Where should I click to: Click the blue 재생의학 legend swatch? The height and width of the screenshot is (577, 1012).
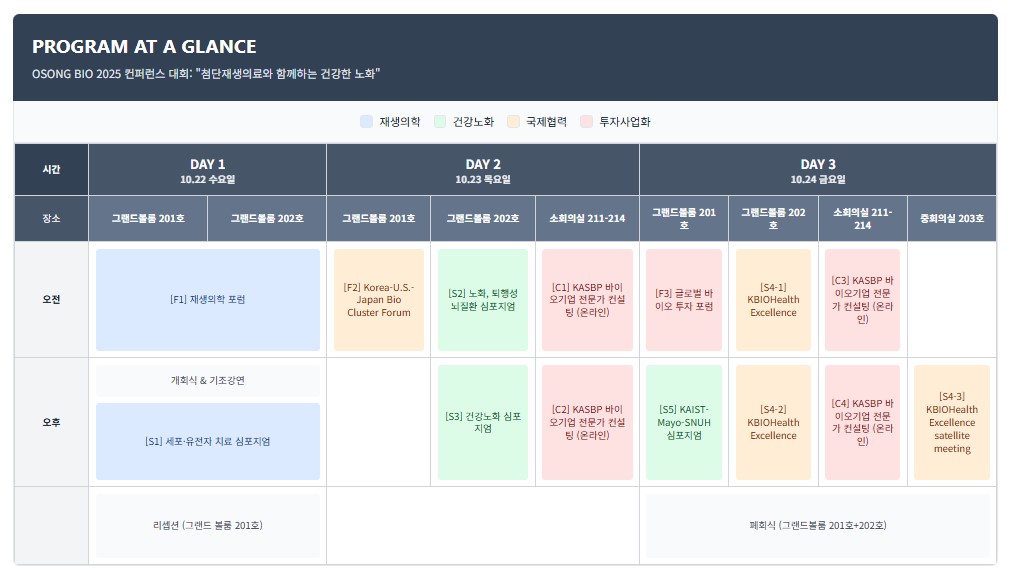366,122
